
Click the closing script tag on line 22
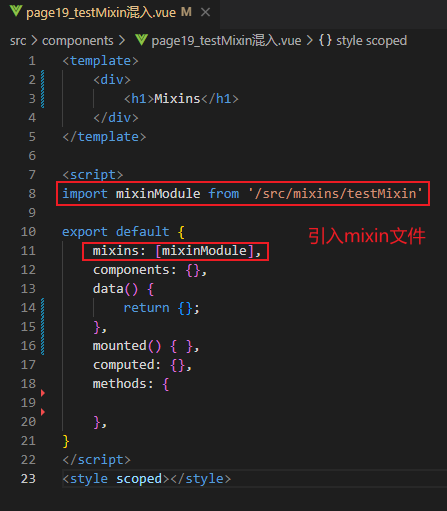point(97,460)
